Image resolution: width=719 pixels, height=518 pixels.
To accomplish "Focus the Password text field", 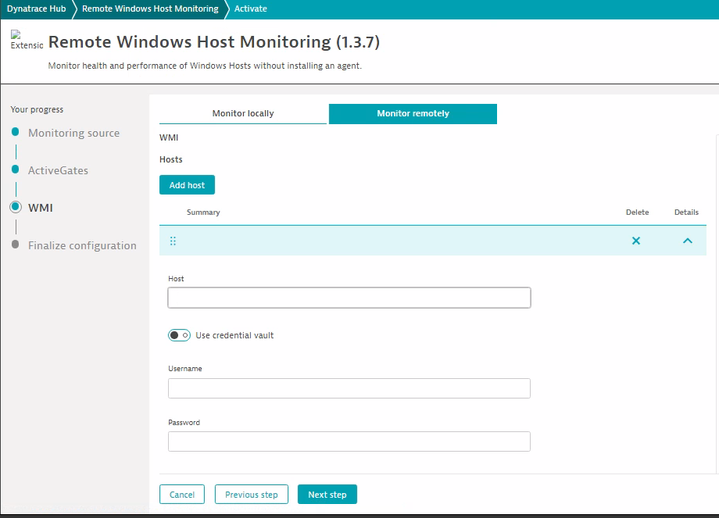I will [x=349, y=442].
